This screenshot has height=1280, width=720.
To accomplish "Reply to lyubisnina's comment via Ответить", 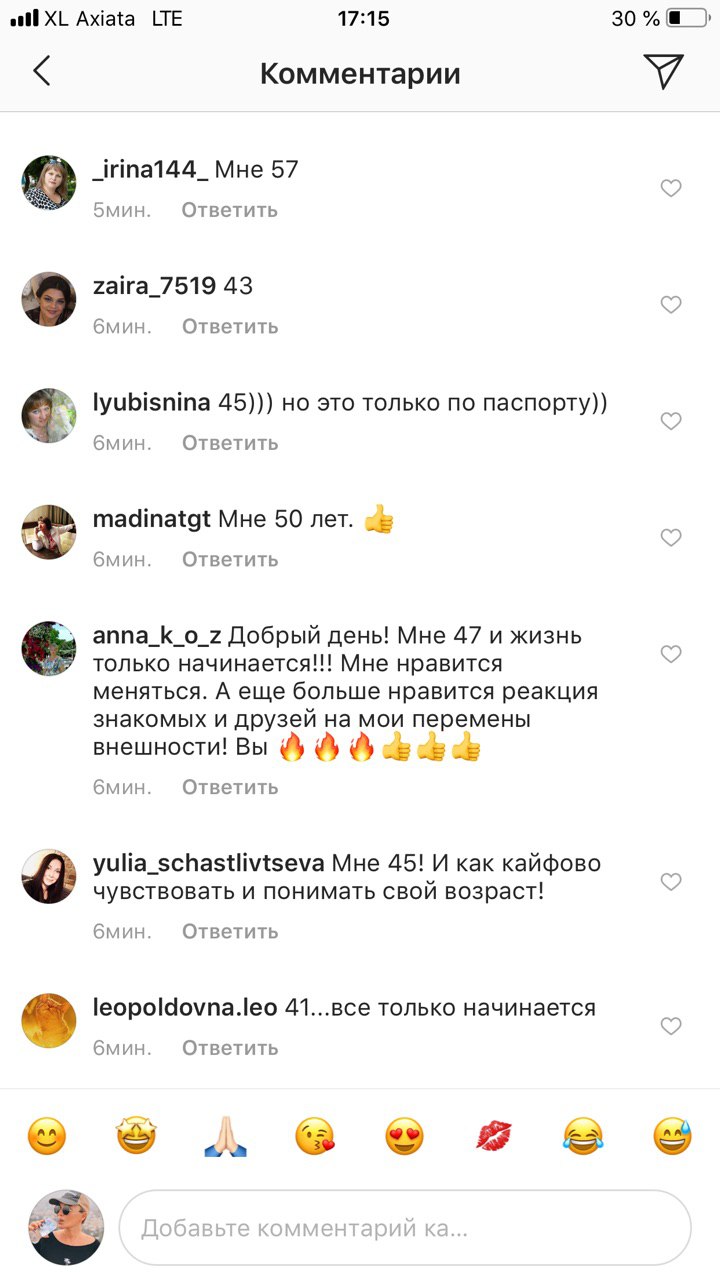I will coord(230,443).
